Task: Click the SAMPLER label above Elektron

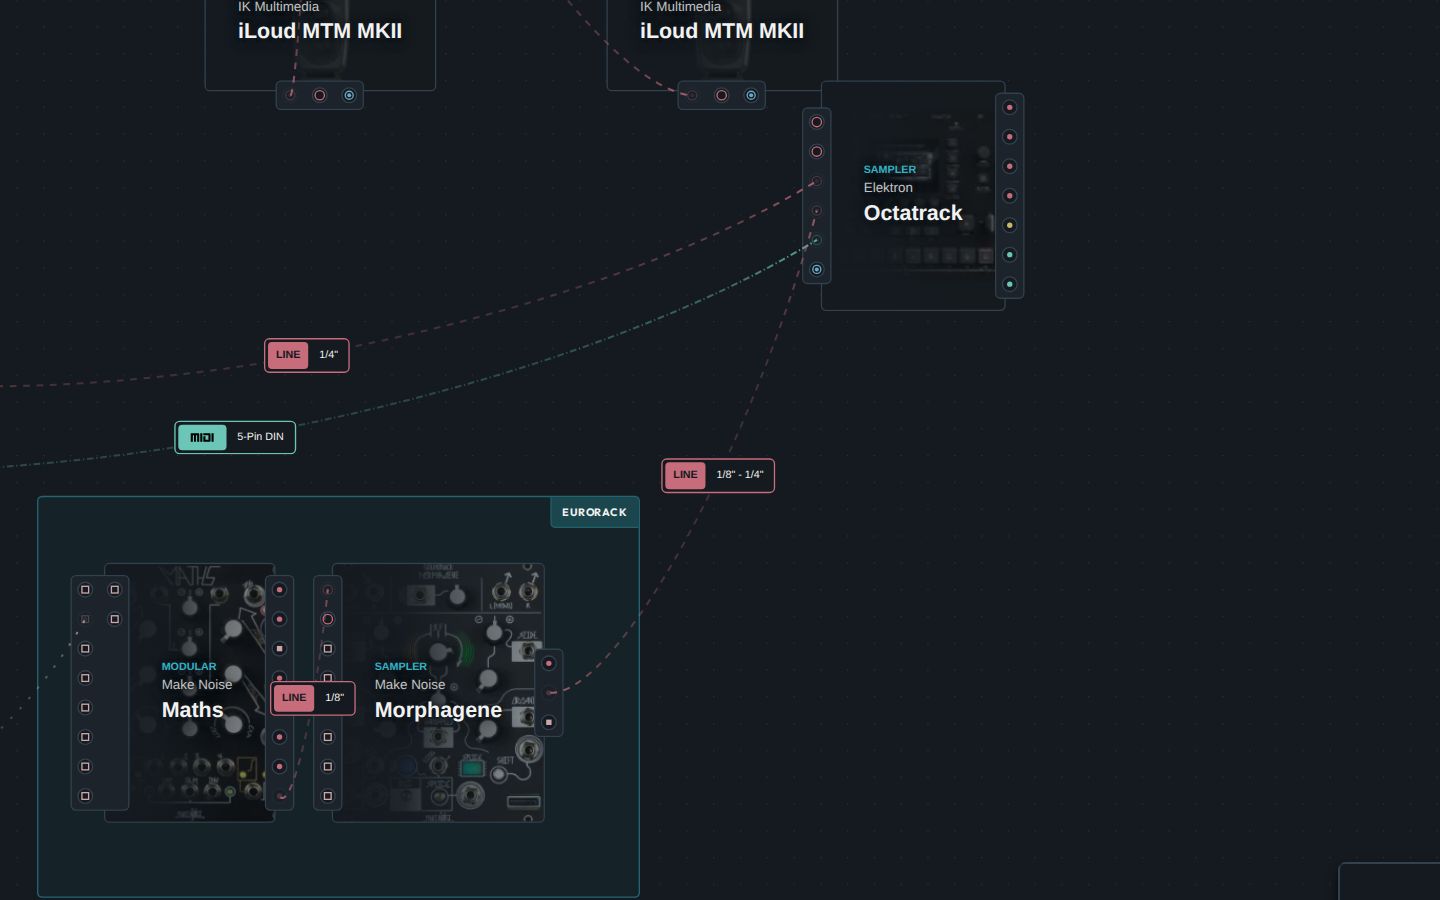Action: pos(890,170)
